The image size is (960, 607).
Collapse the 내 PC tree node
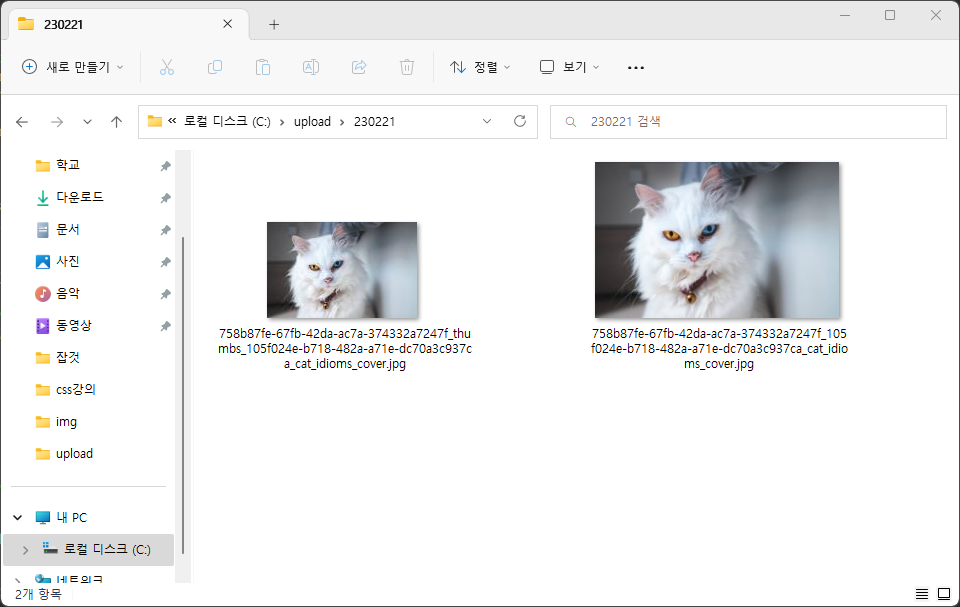tap(18, 518)
